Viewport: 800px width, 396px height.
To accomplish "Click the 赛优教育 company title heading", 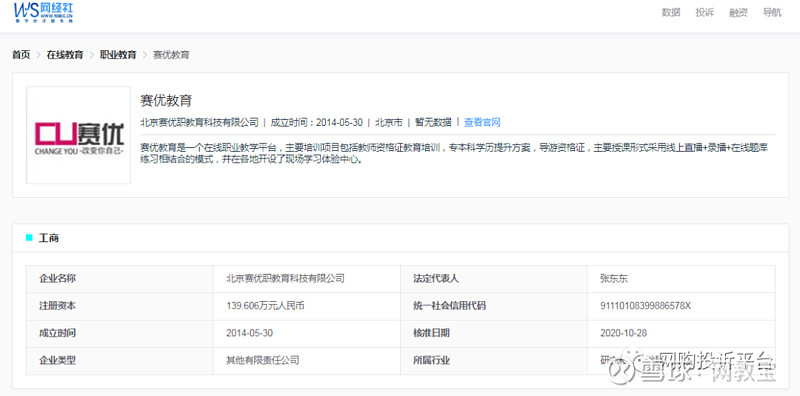I will [166, 101].
